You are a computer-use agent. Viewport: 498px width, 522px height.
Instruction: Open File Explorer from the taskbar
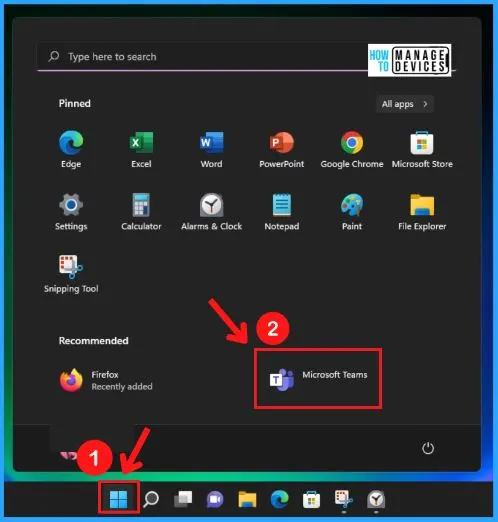click(247, 499)
